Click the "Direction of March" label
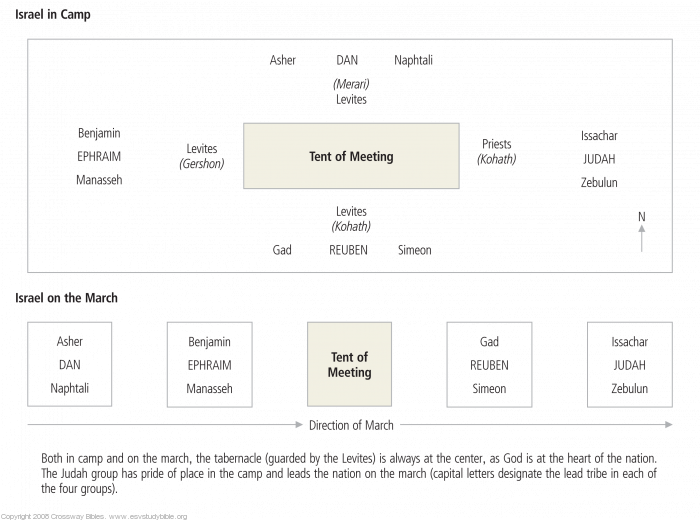 tap(351, 425)
